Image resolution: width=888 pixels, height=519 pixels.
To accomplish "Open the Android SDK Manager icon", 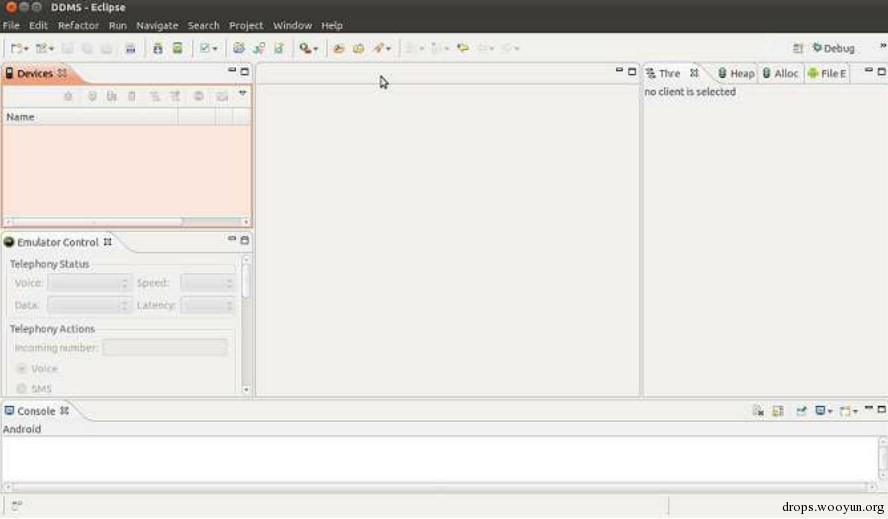I will tap(158, 48).
